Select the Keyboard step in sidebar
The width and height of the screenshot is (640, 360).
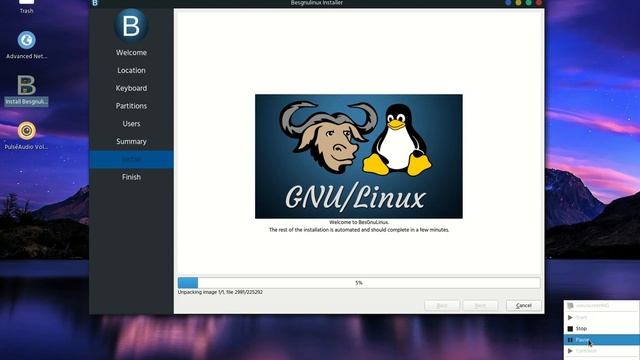click(x=131, y=88)
